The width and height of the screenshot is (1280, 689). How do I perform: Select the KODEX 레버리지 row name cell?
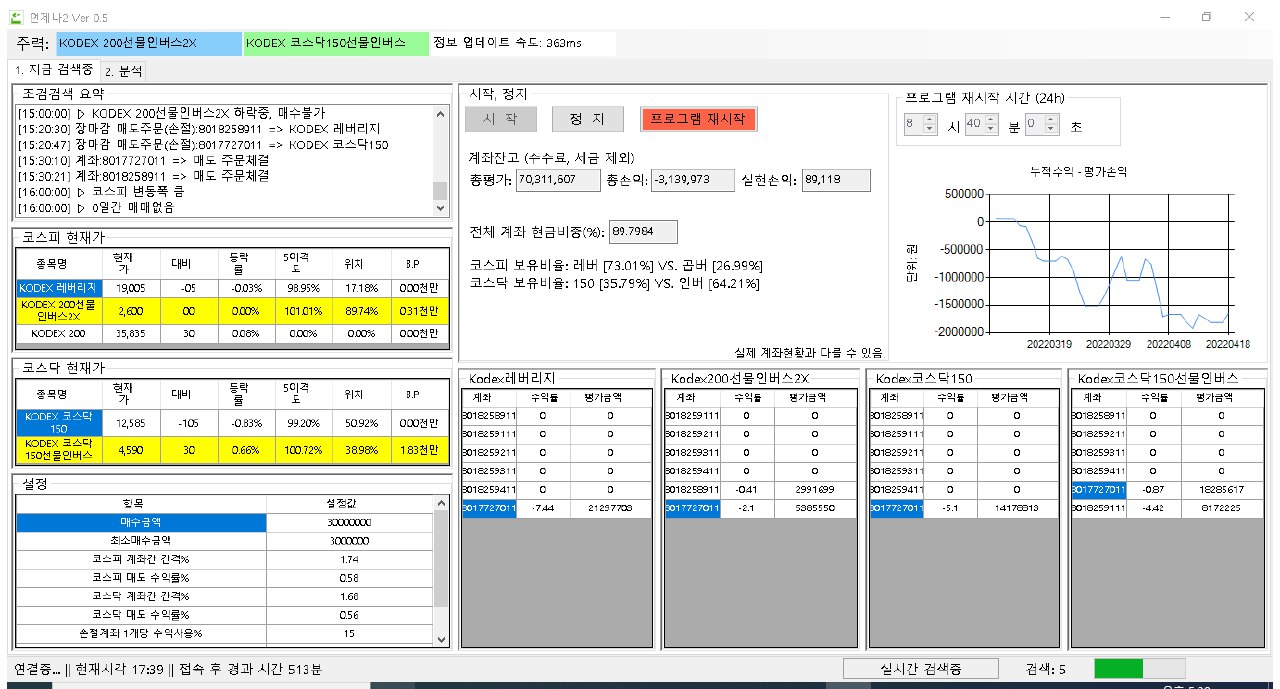pos(58,287)
